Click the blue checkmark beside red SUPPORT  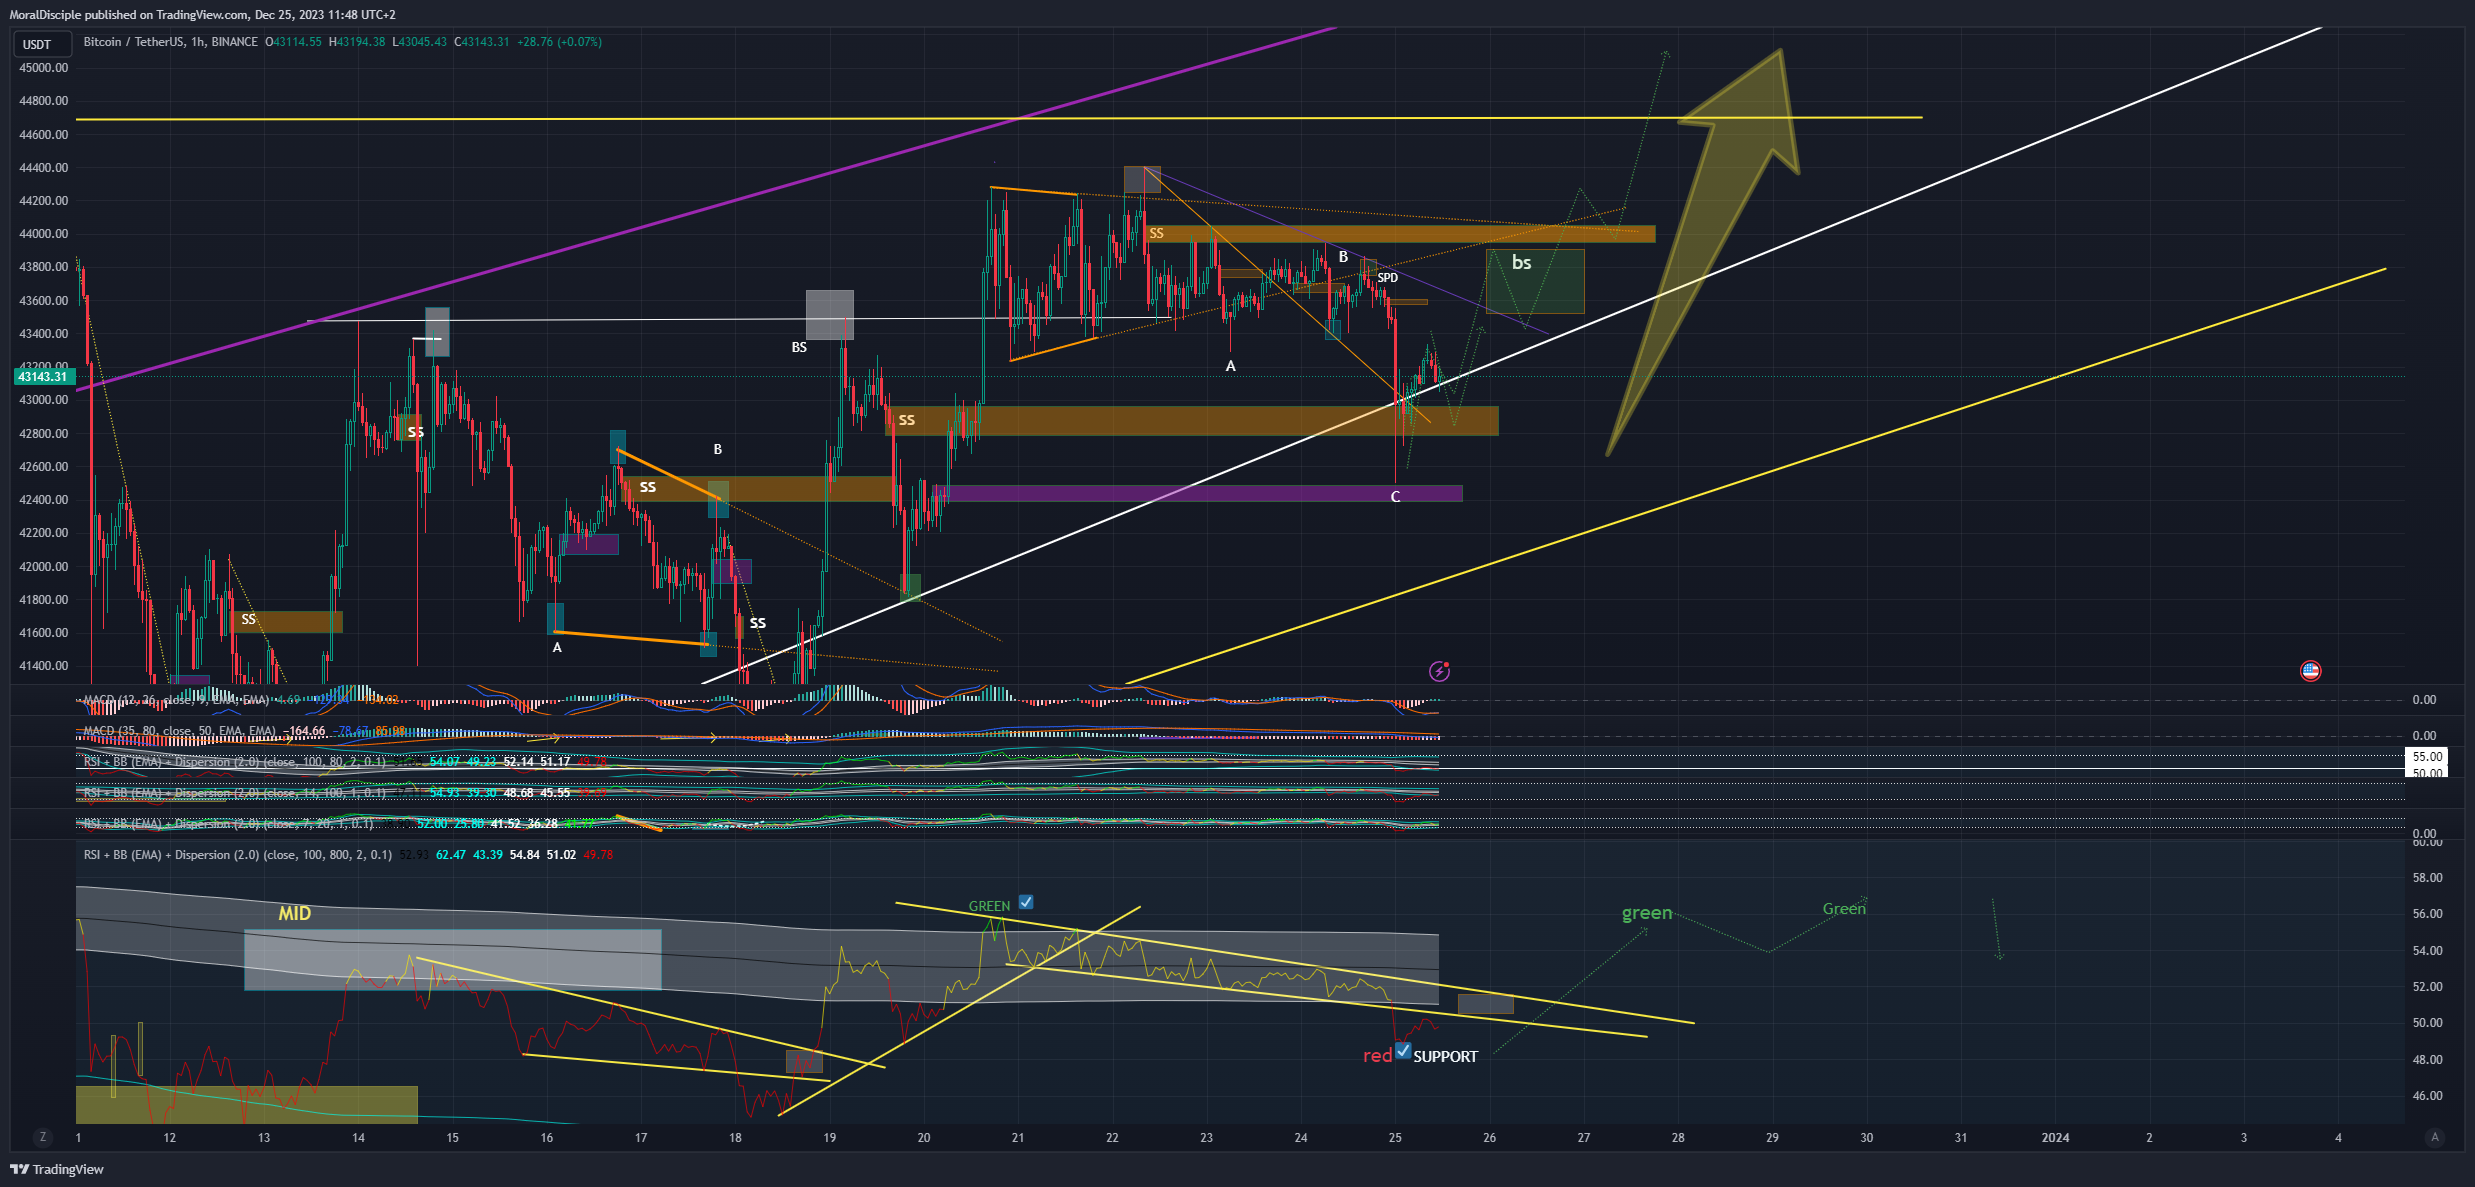pyautogui.click(x=1403, y=1051)
